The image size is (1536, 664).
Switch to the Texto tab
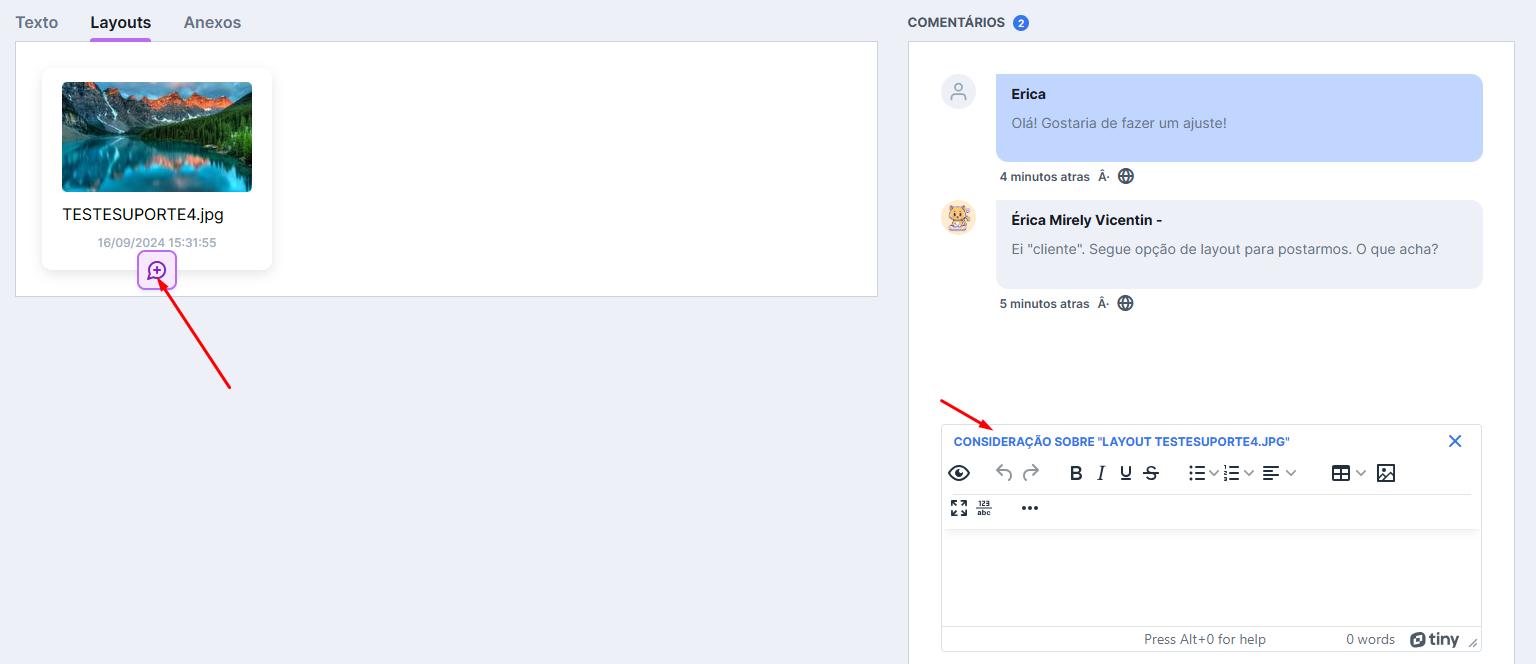(x=37, y=22)
